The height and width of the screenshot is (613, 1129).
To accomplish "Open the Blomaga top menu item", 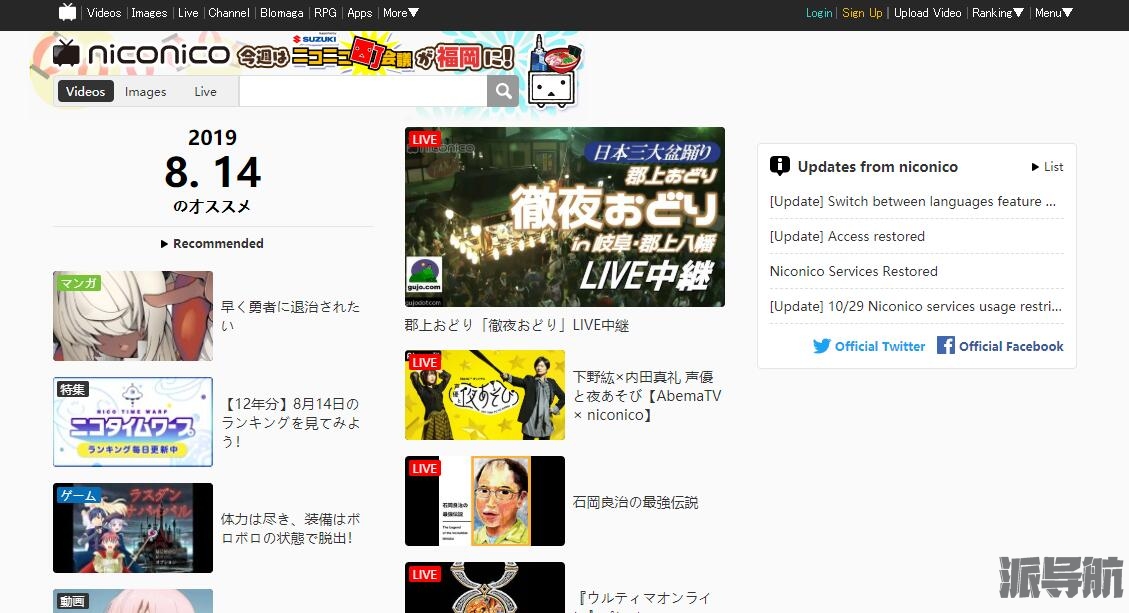I will point(283,13).
